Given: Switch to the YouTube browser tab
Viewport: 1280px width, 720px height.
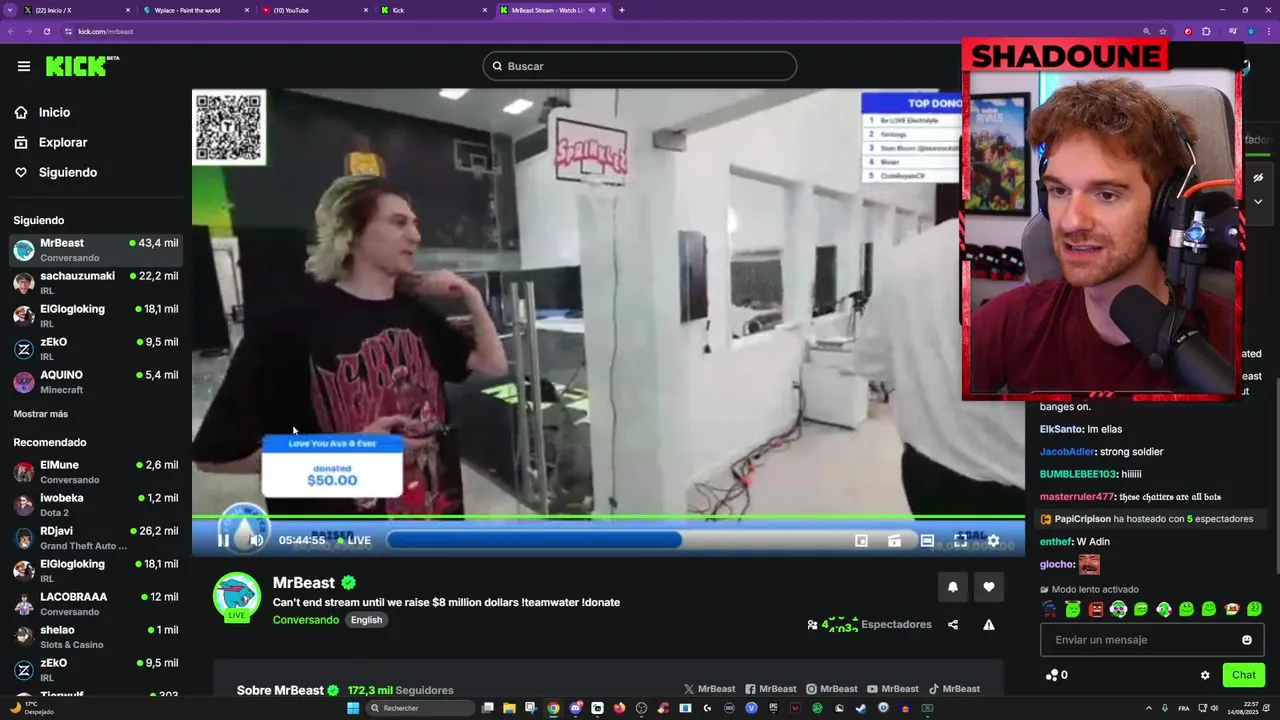Looking at the screenshot, I should pos(314,10).
